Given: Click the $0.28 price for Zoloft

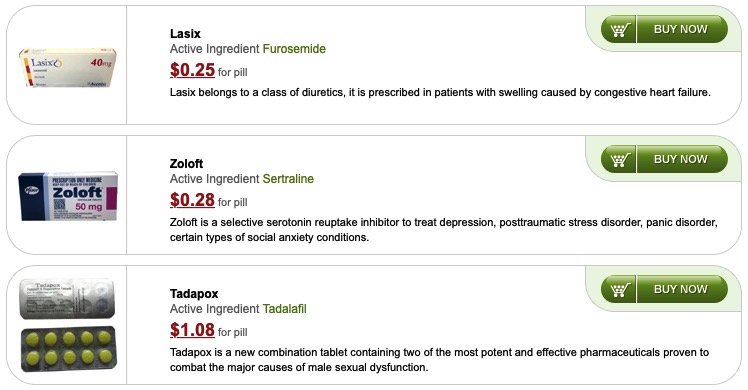Looking at the screenshot, I should pos(192,200).
